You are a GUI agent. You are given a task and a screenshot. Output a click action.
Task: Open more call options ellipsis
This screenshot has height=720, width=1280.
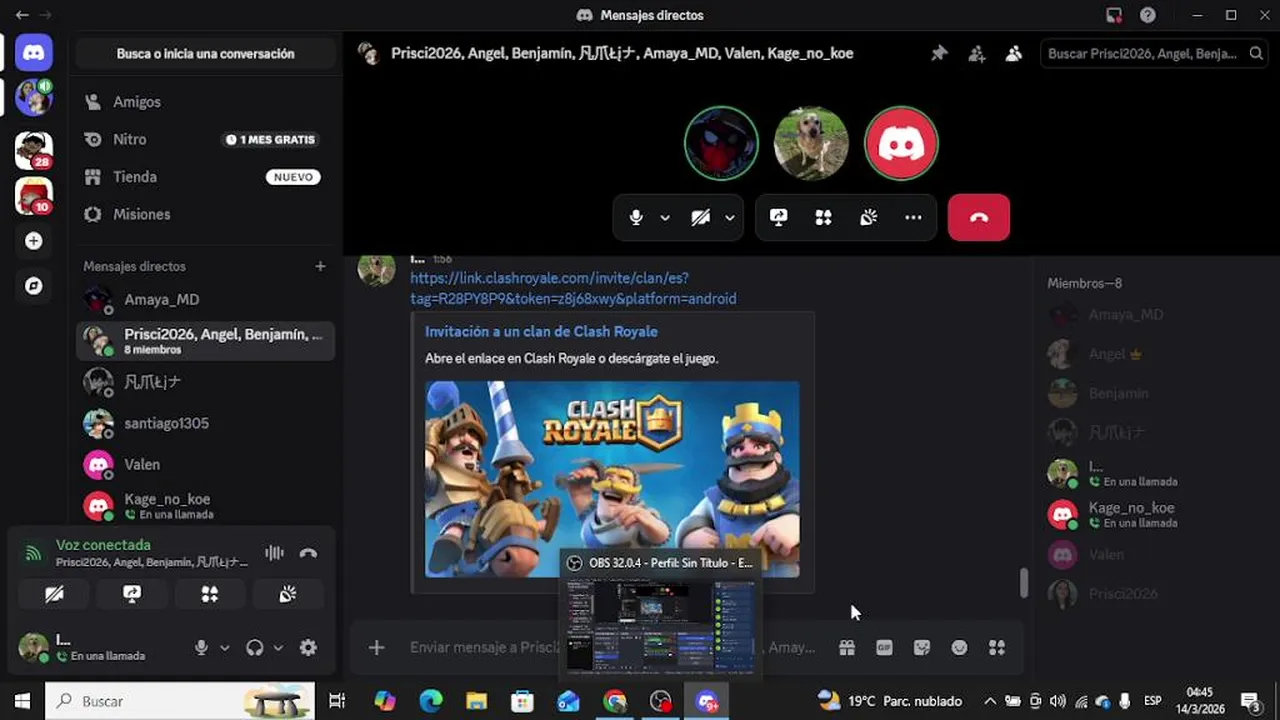[913, 217]
